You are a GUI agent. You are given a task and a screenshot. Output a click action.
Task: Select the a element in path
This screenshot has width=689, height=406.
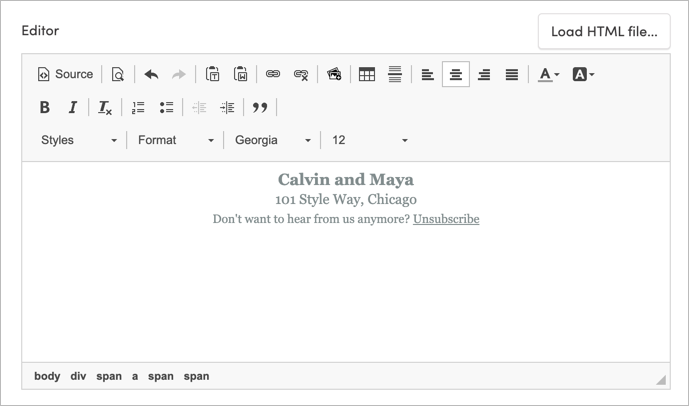pos(135,376)
